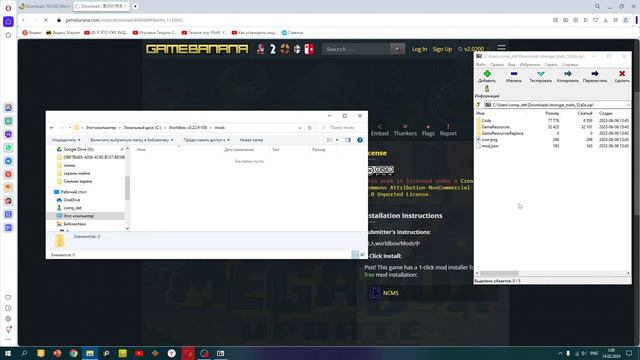Open the GameBanana search options dropdown
640x360 pixels.
click(397, 49)
